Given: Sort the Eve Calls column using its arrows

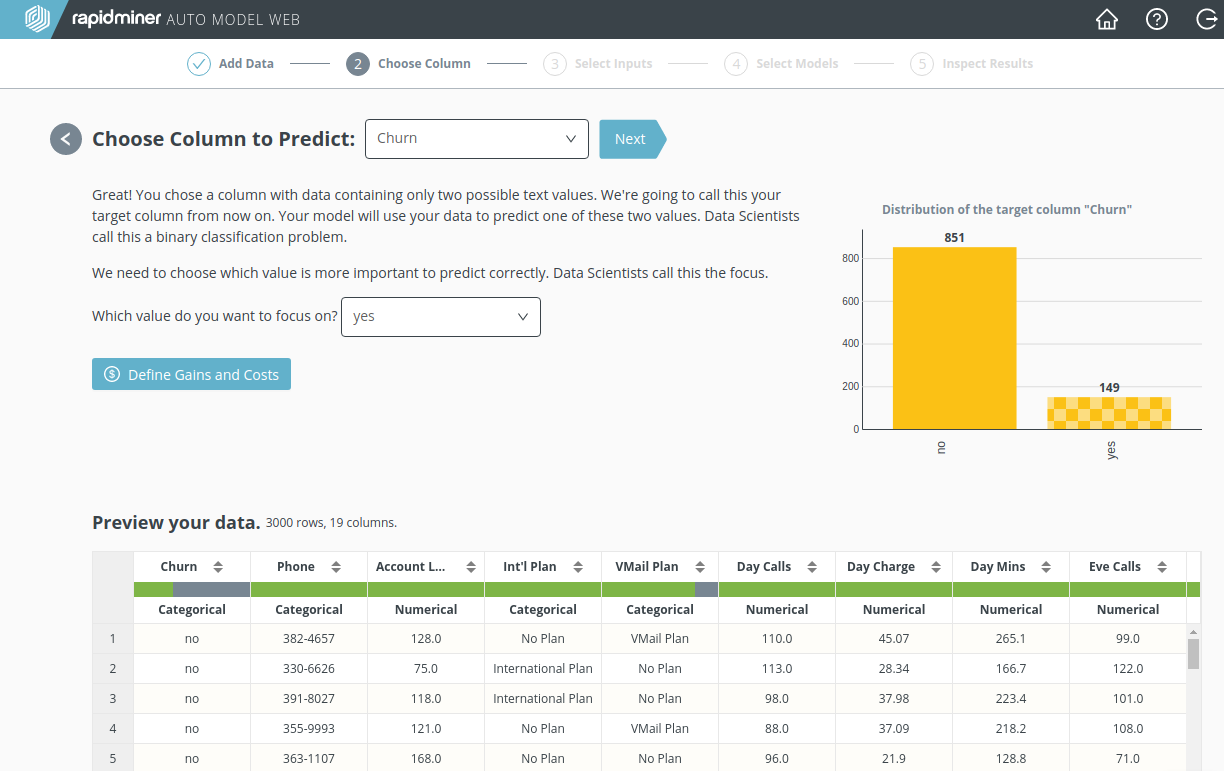Looking at the screenshot, I should [1162, 567].
